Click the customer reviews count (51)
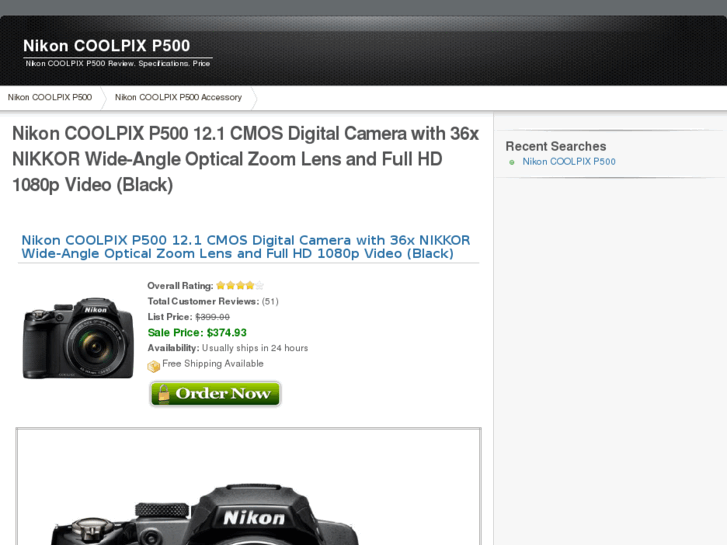Screen dimensions: 727x545 tap(270, 301)
